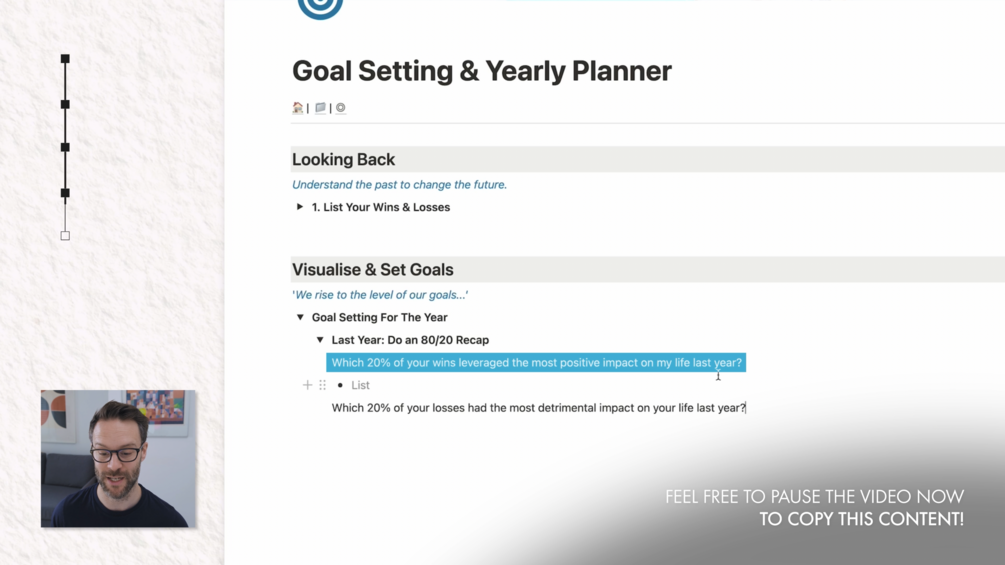Click the highlighted '20% of your wins' line
Viewport: 1005px width, 565px height.
click(x=536, y=363)
